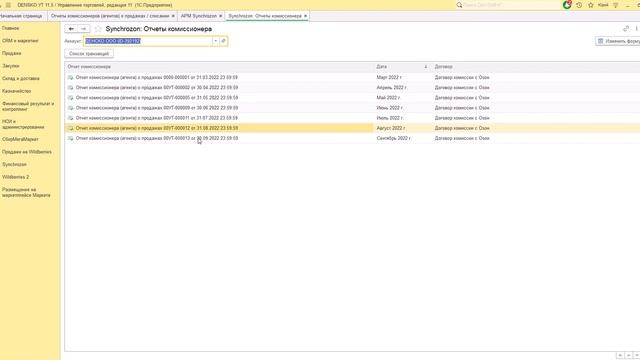640x360 pixels.
Task: Switch to Отчеты комиссионеров (агентов) о продажах tab
Action: click(x=110, y=16)
